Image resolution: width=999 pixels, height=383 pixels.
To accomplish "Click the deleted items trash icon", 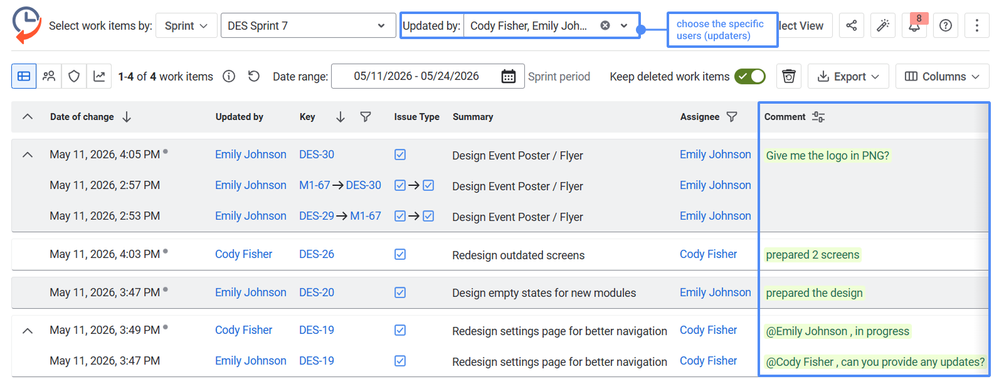I will pos(789,76).
